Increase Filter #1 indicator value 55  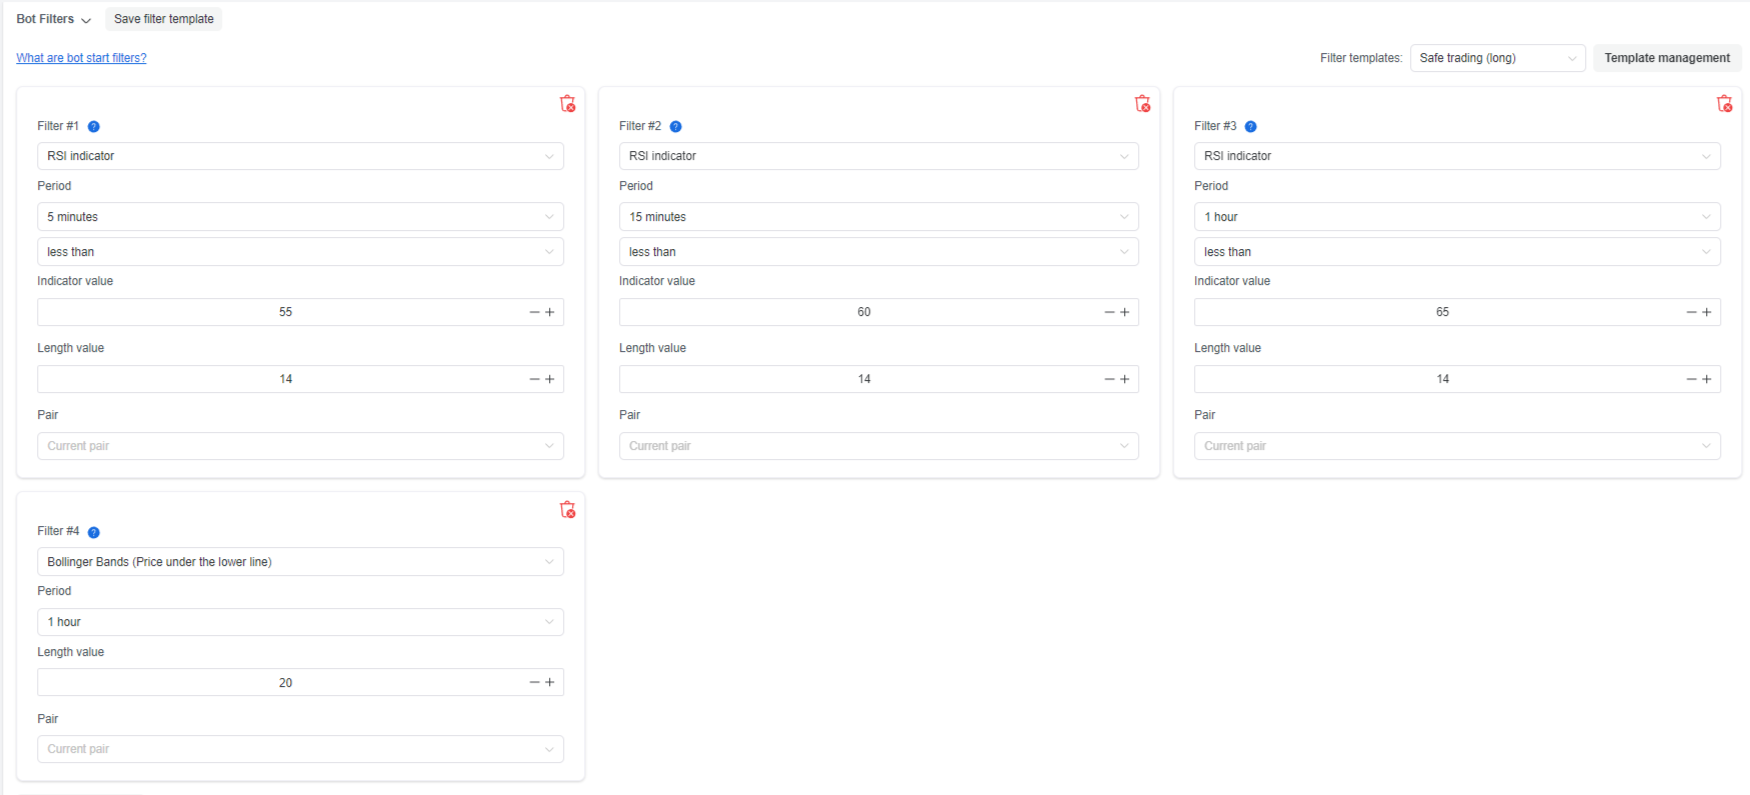click(x=550, y=313)
